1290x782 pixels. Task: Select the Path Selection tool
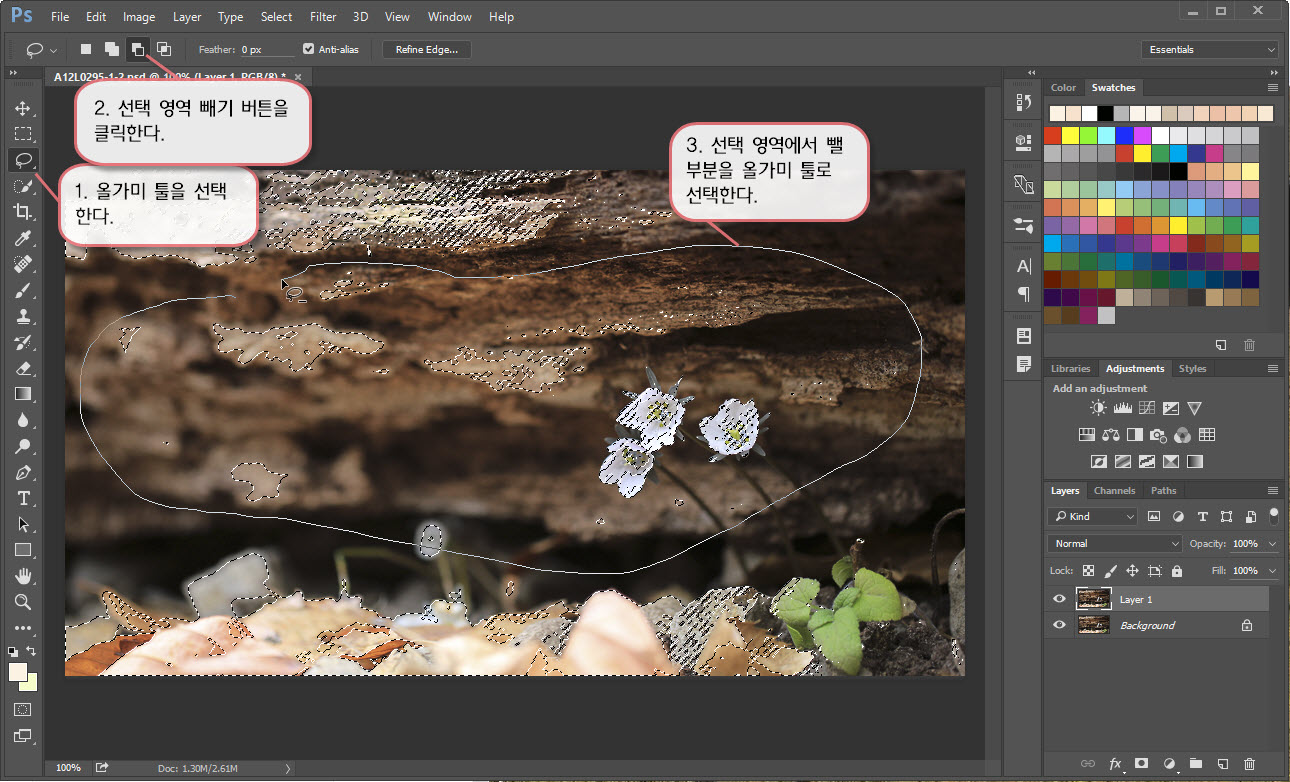tap(22, 524)
